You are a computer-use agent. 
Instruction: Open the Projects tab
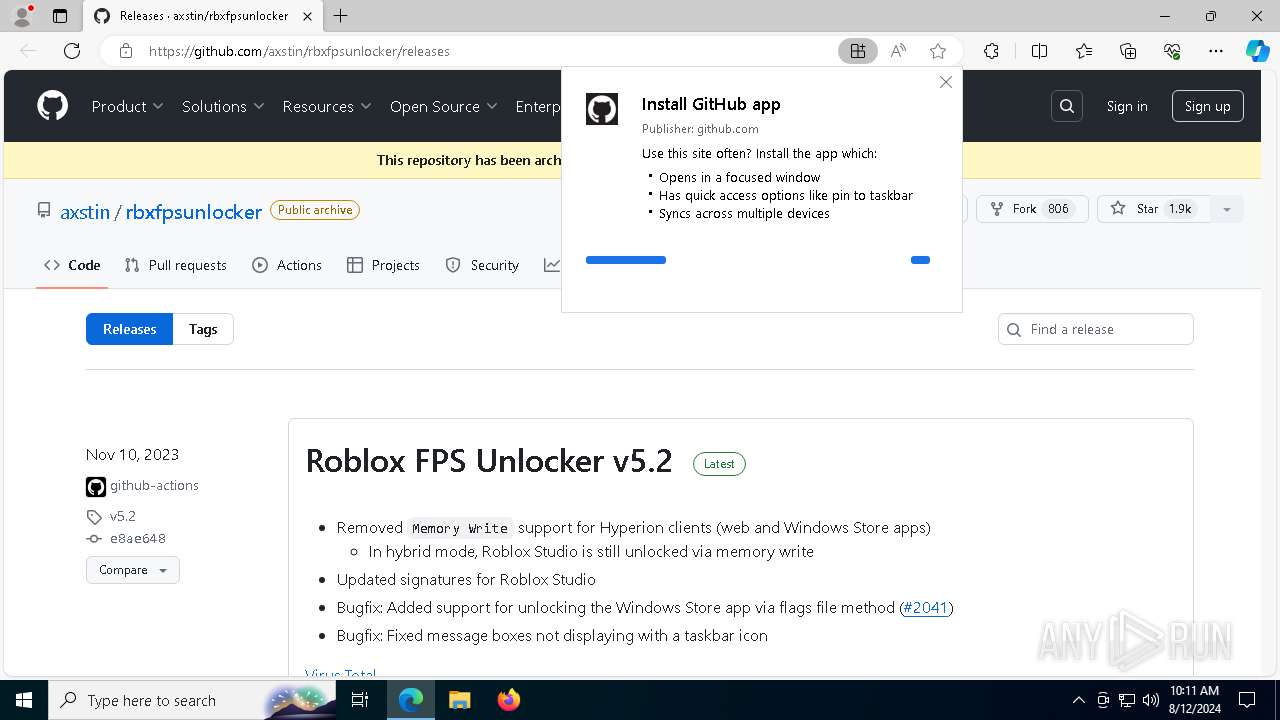(383, 265)
